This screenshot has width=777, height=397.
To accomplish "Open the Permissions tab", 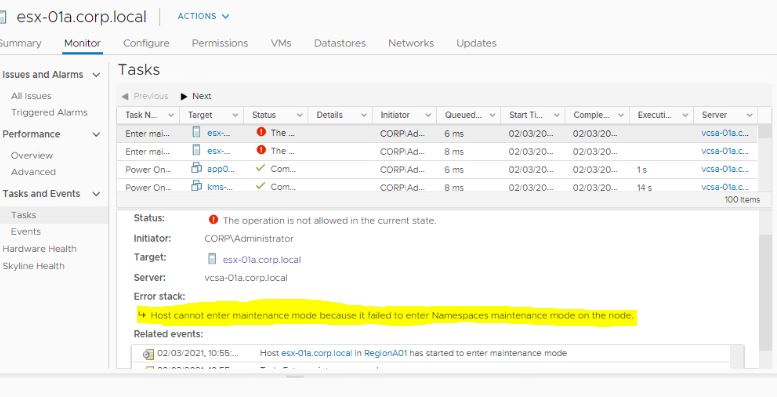I will [x=220, y=43].
